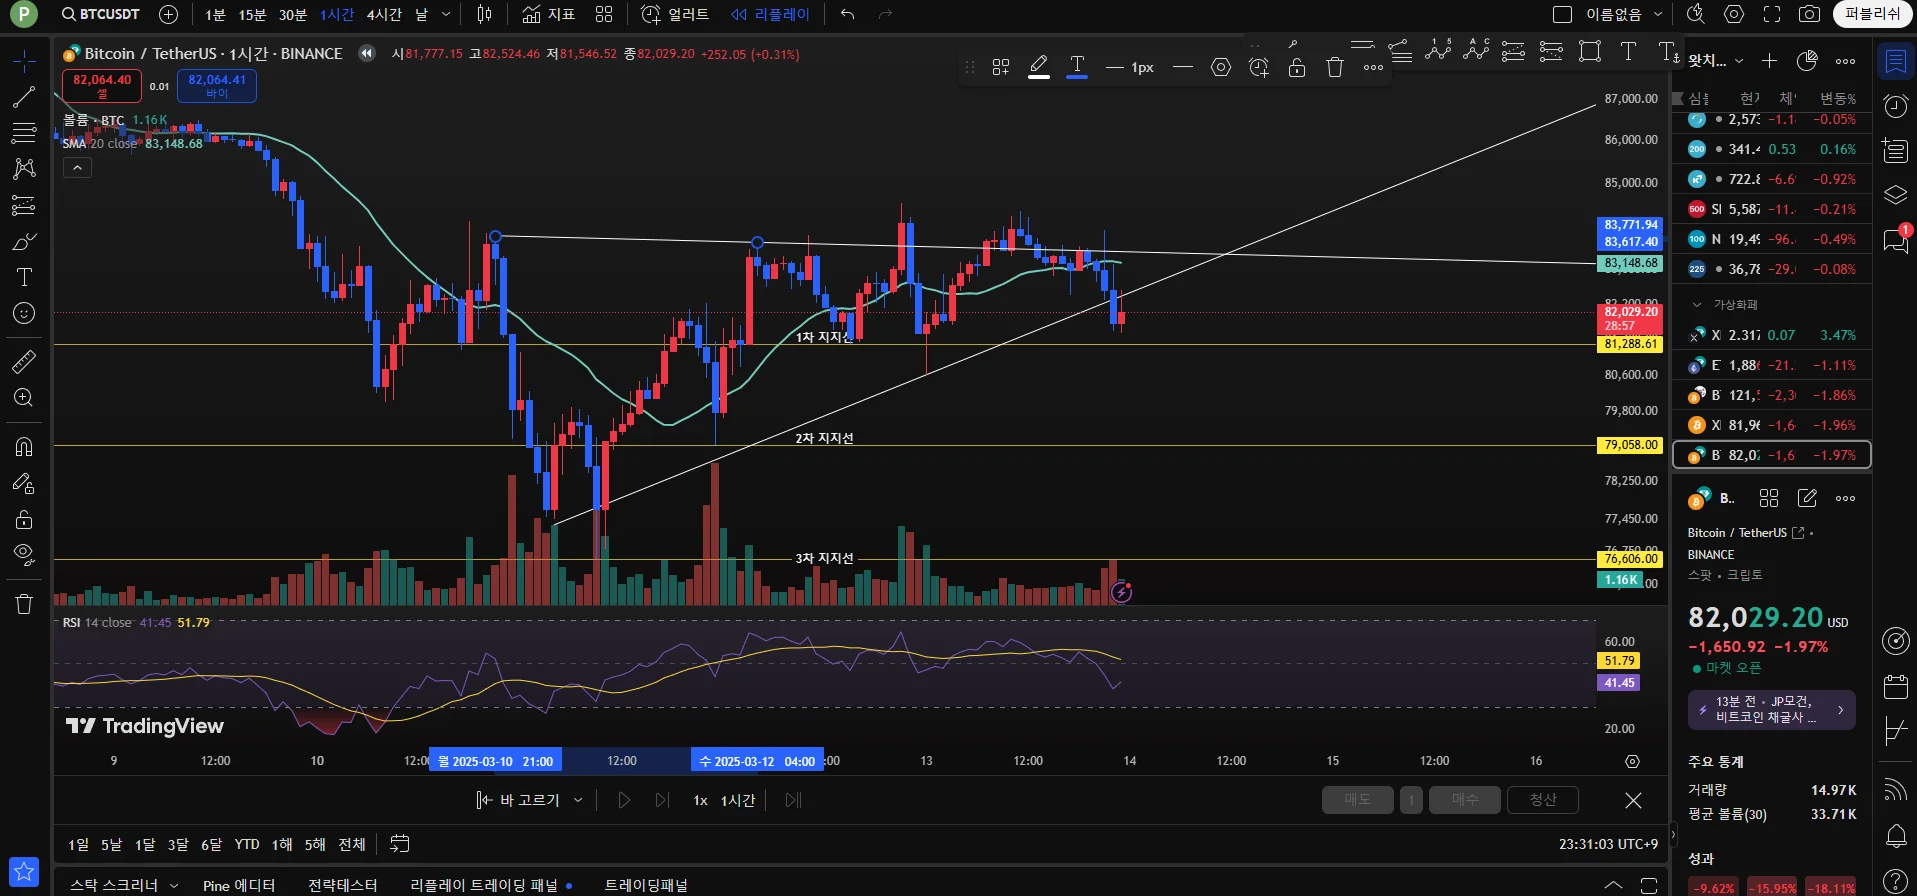
Task: Lock the selected drawing
Action: click(x=1297, y=67)
